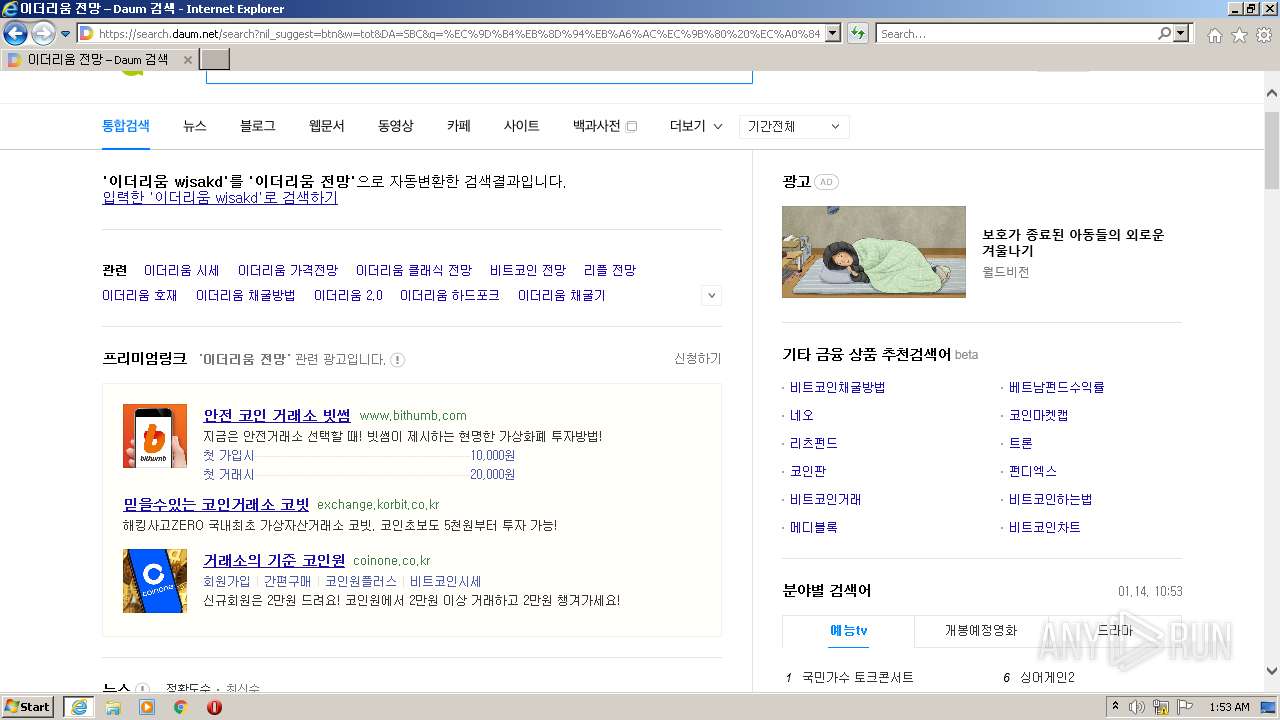Select the 예능tv category tab
This screenshot has height=720, width=1280.
[x=848, y=631]
